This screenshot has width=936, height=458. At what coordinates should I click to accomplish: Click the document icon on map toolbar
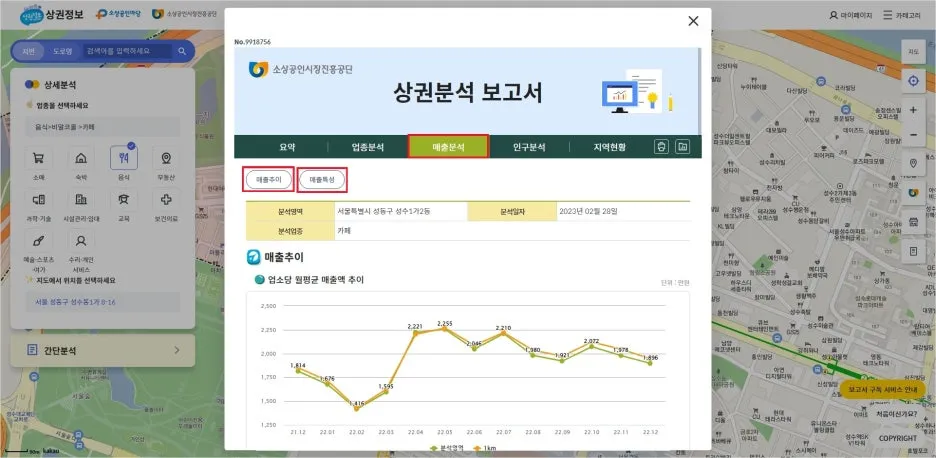(913, 251)
